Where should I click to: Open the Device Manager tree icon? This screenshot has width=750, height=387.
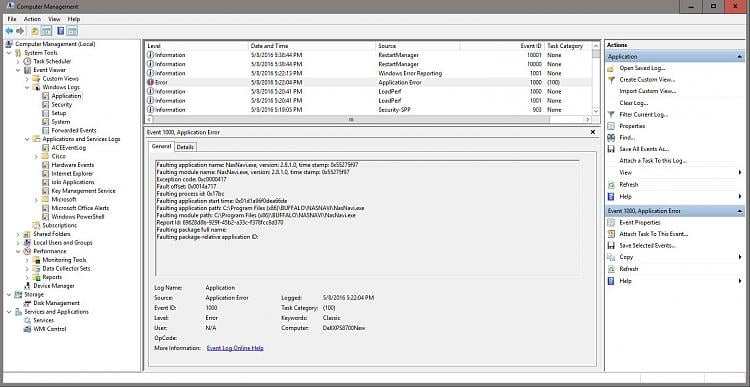(x=27, y=286)
